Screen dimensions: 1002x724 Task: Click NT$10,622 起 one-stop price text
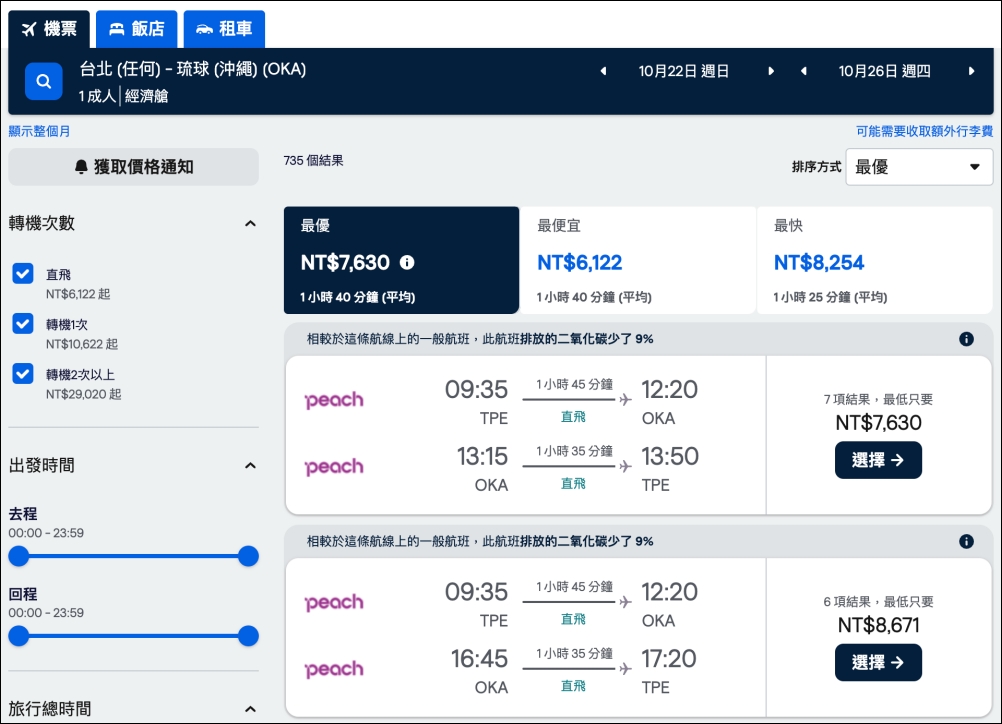(x=82, y=344)
